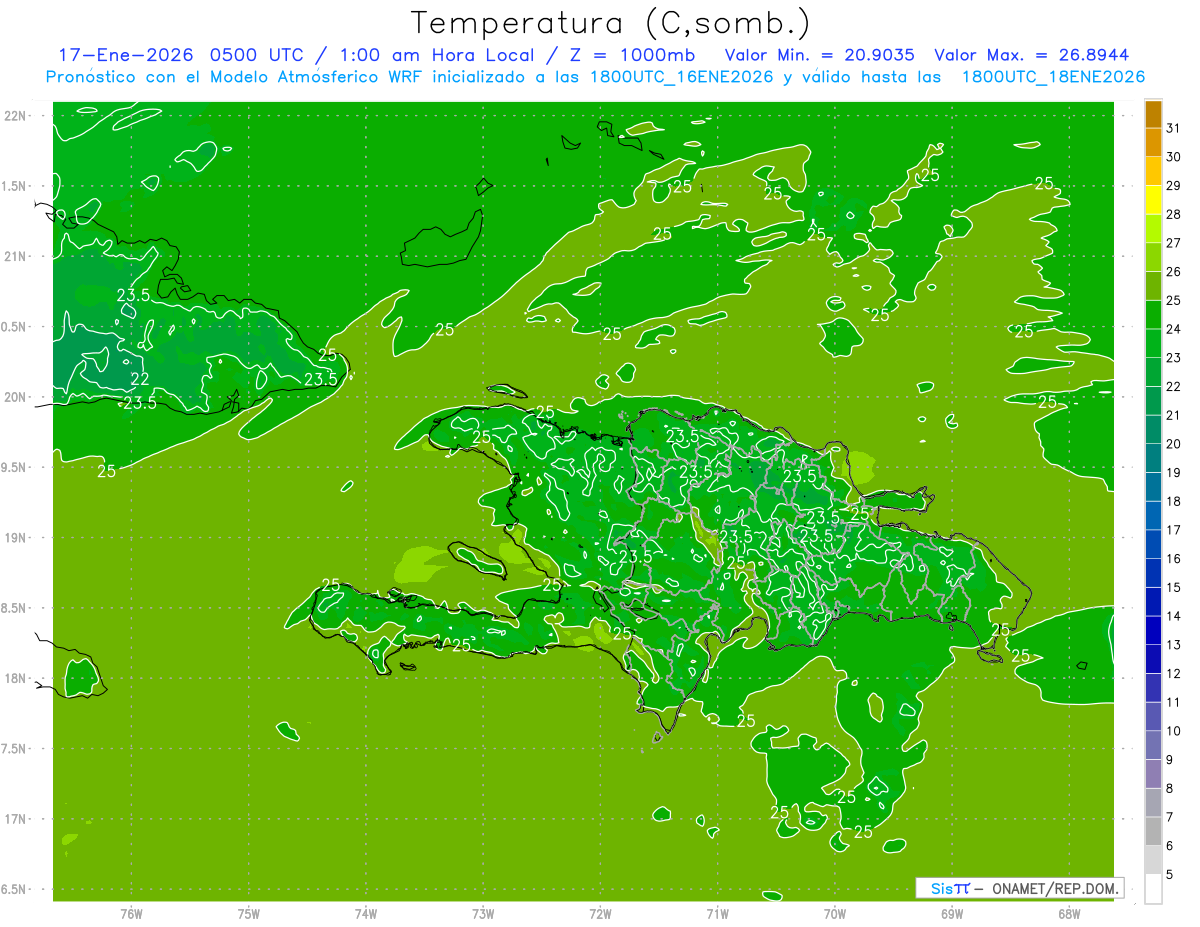Click the '73W' longitude axis label
1200x927 pixels.
483,913
